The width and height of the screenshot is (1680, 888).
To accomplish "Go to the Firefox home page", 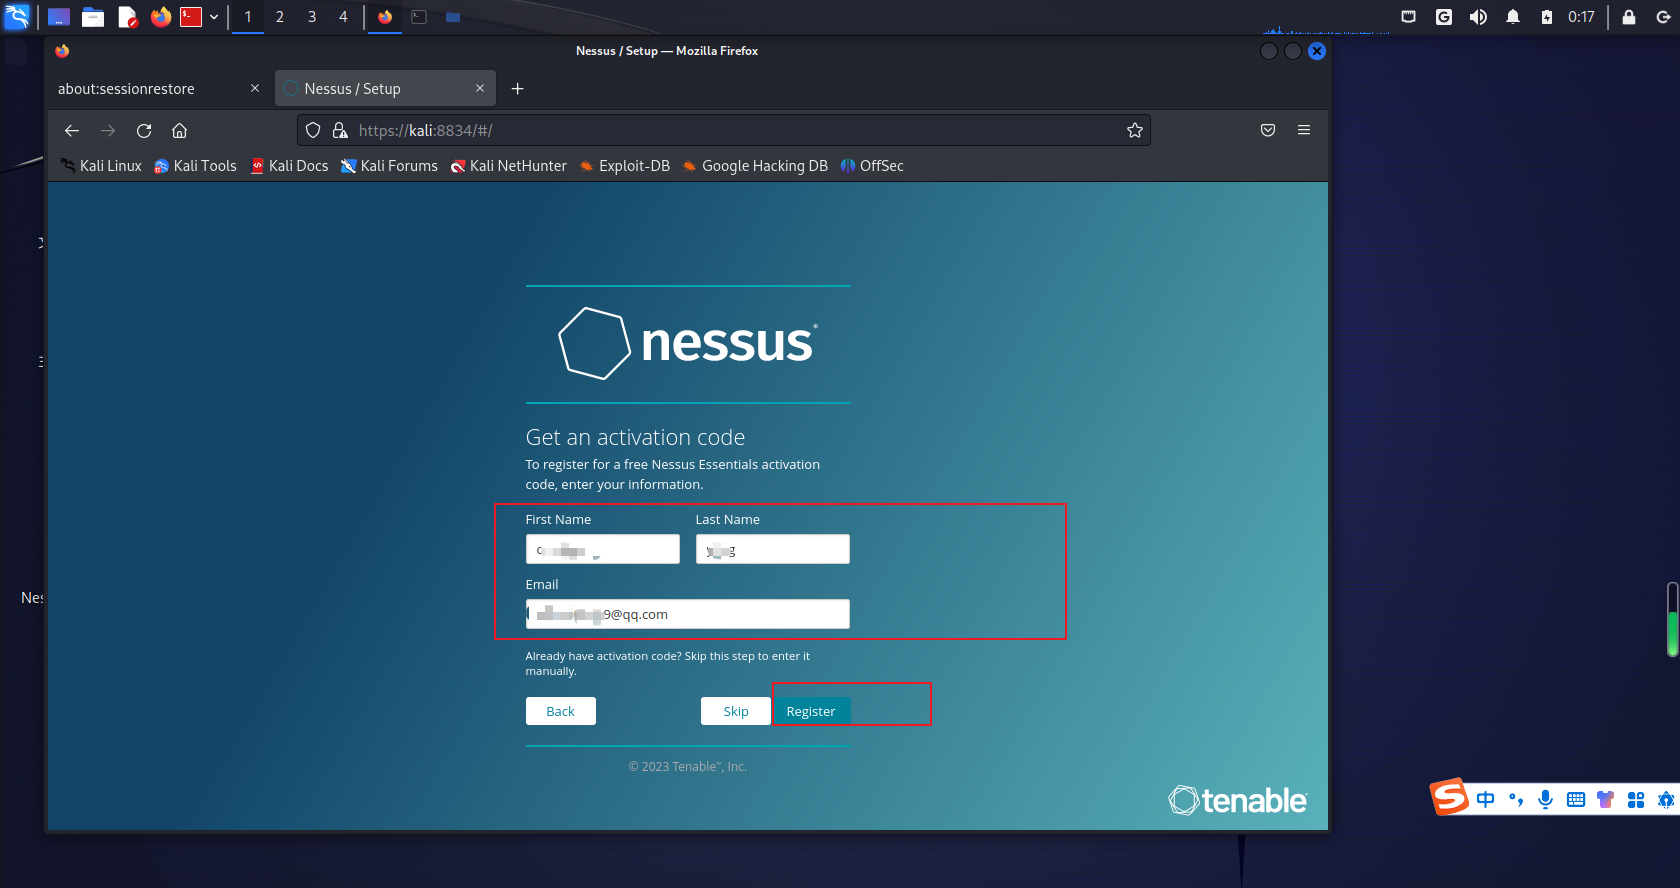I will tap(180, 130).
